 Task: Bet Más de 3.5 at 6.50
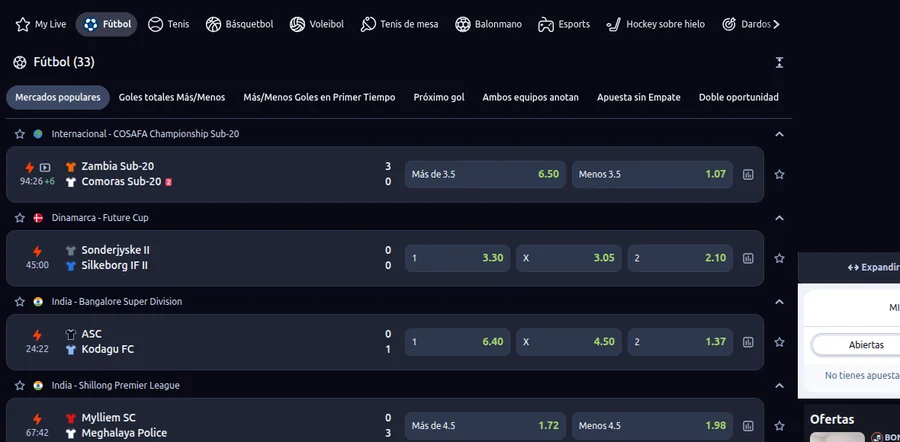485,175
